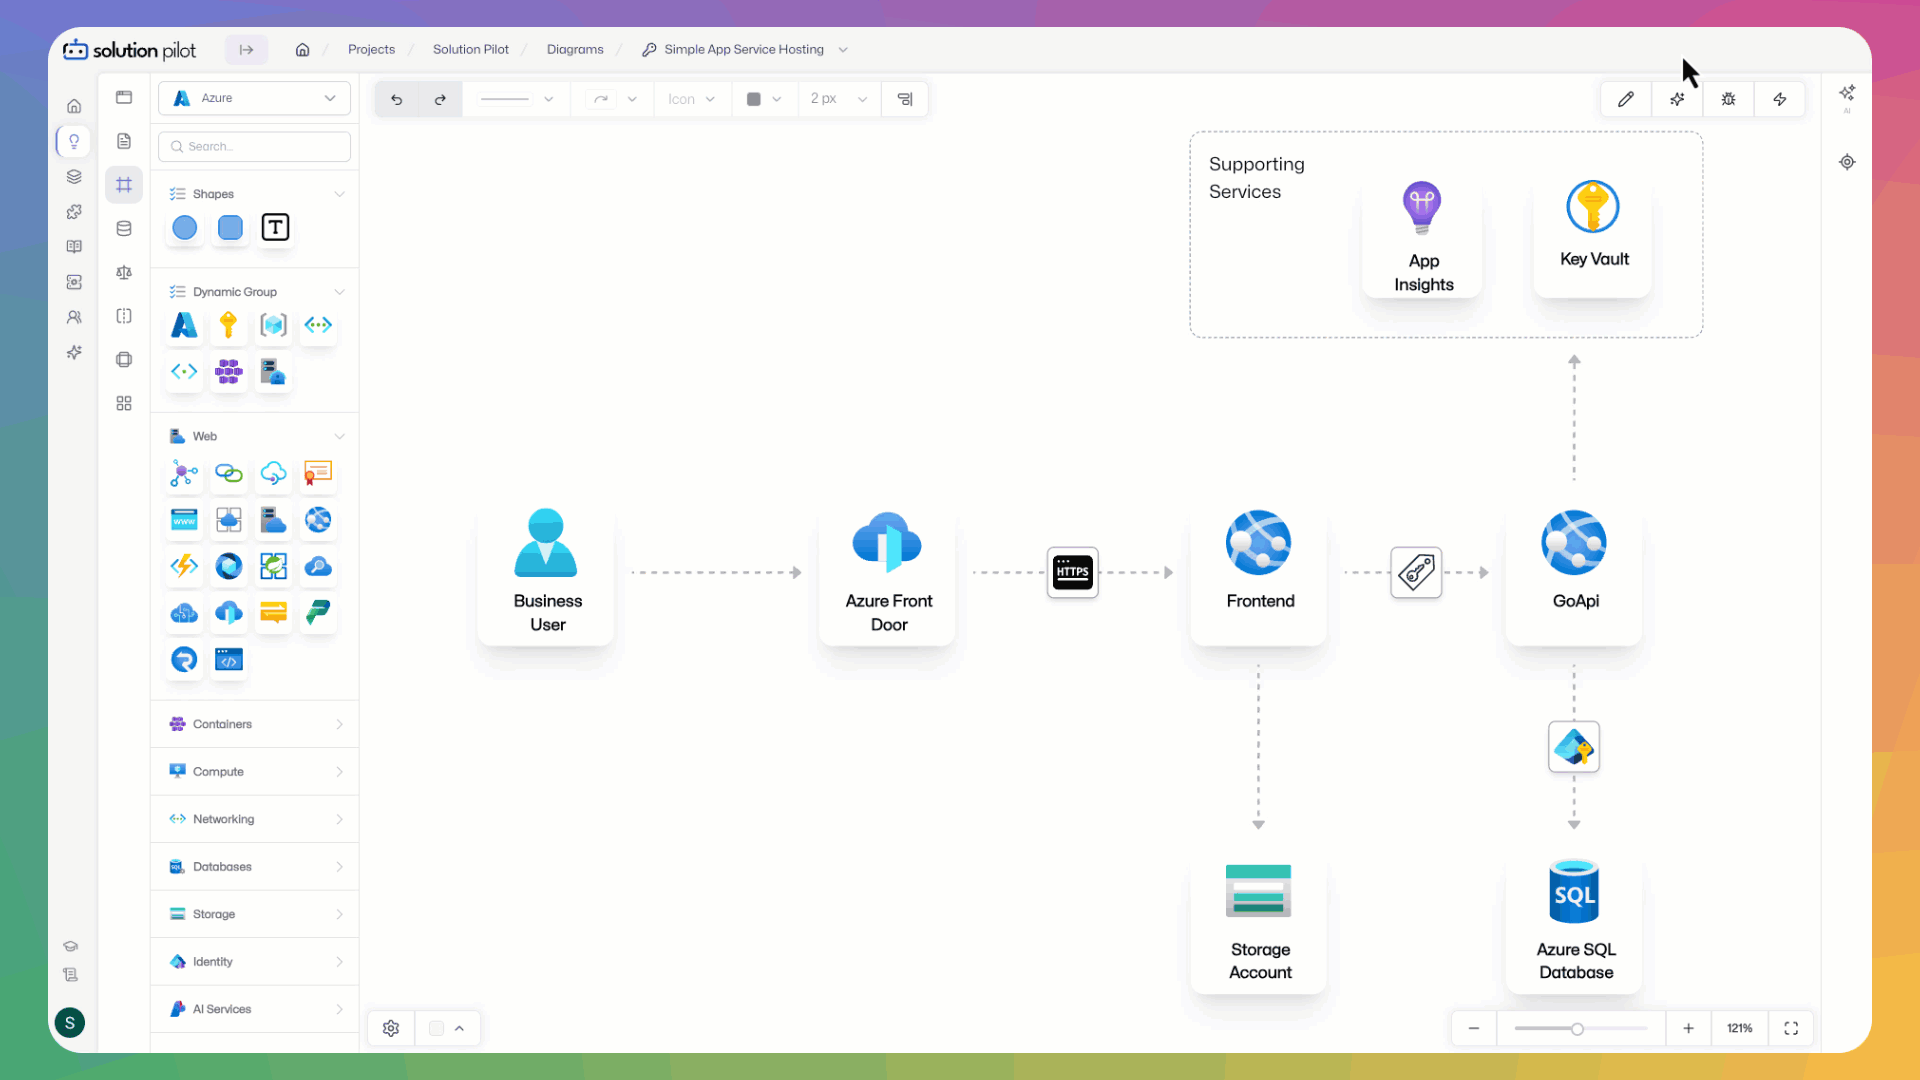Click the Azure Front Door node icon
The image size is (1920, 1080).
pyautogui.click(x=887, y=542)
